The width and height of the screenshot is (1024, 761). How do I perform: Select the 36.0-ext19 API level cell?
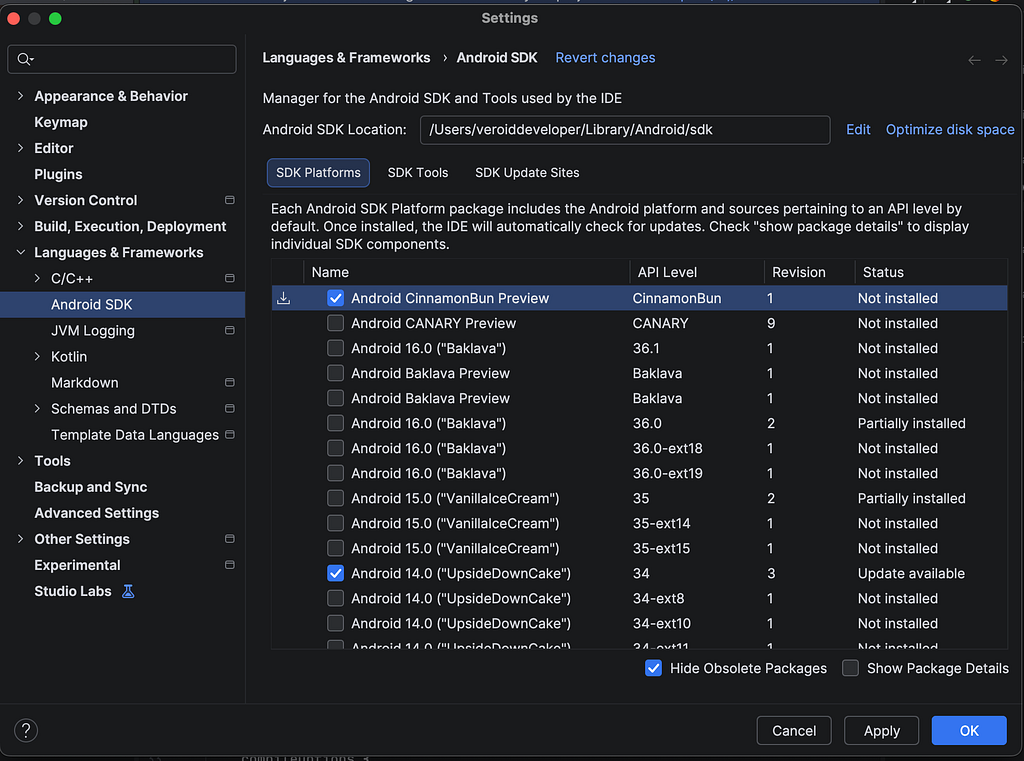667,474
